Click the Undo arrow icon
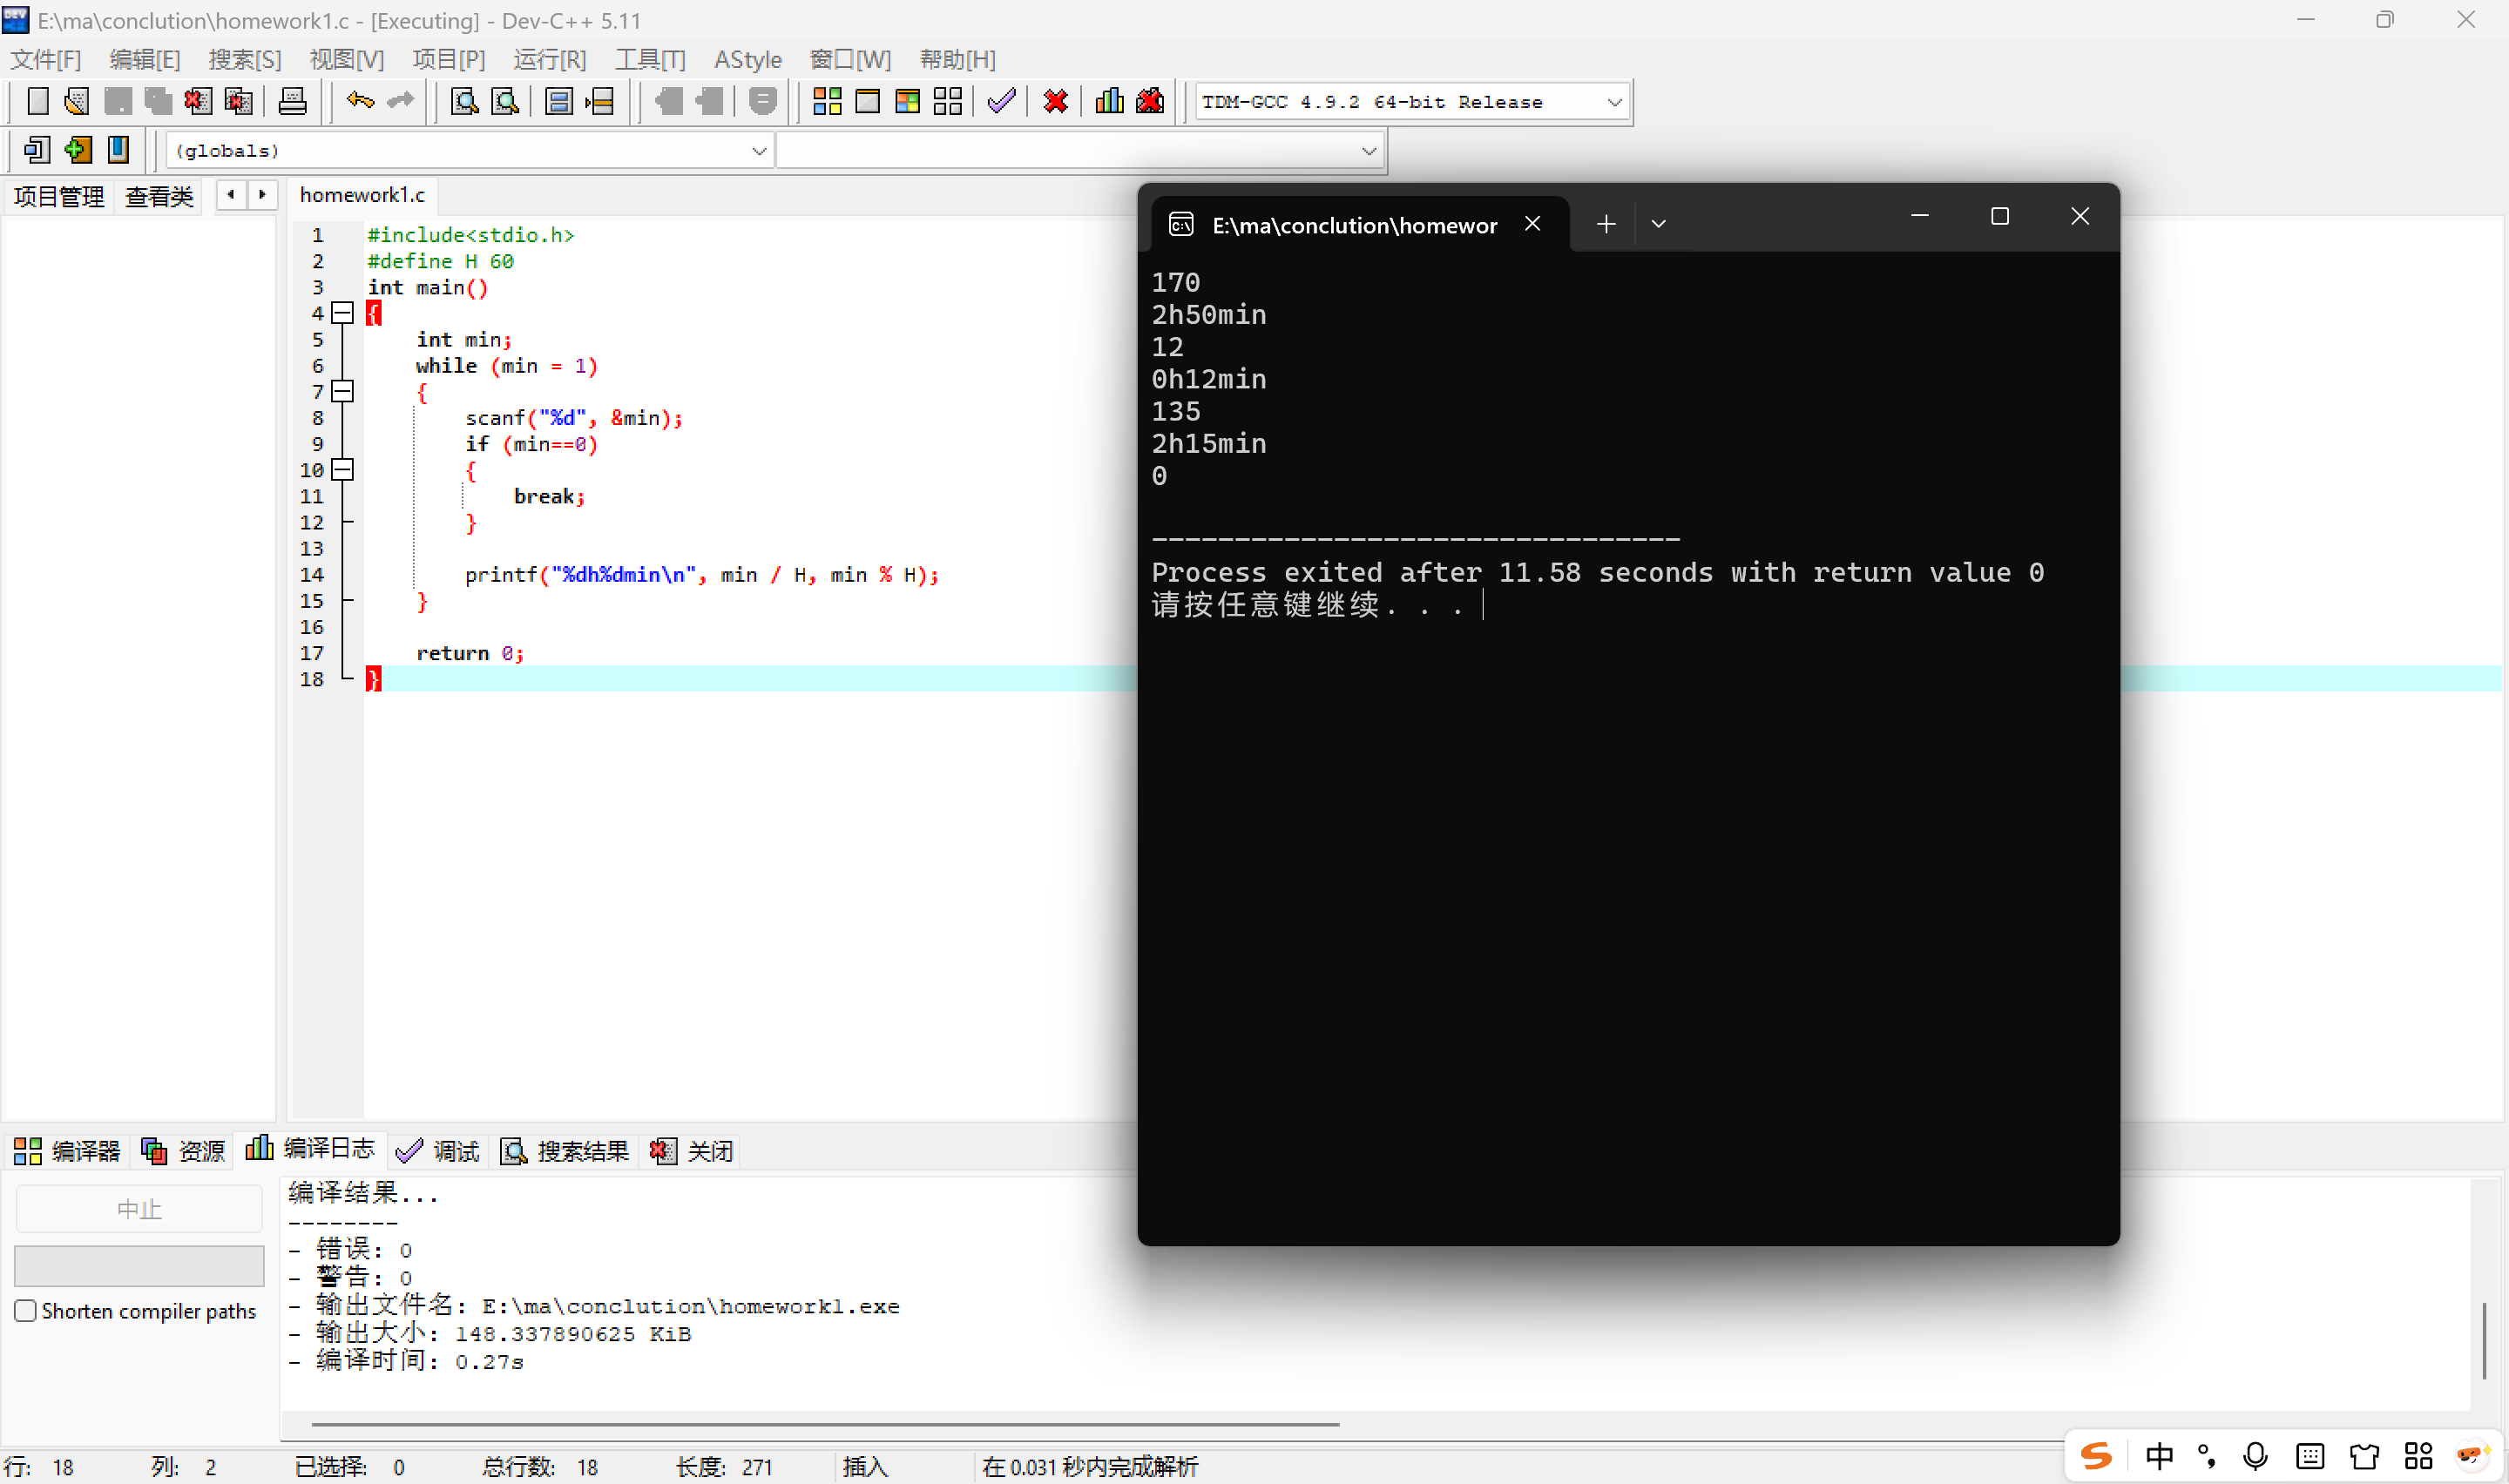 point(360,101)
